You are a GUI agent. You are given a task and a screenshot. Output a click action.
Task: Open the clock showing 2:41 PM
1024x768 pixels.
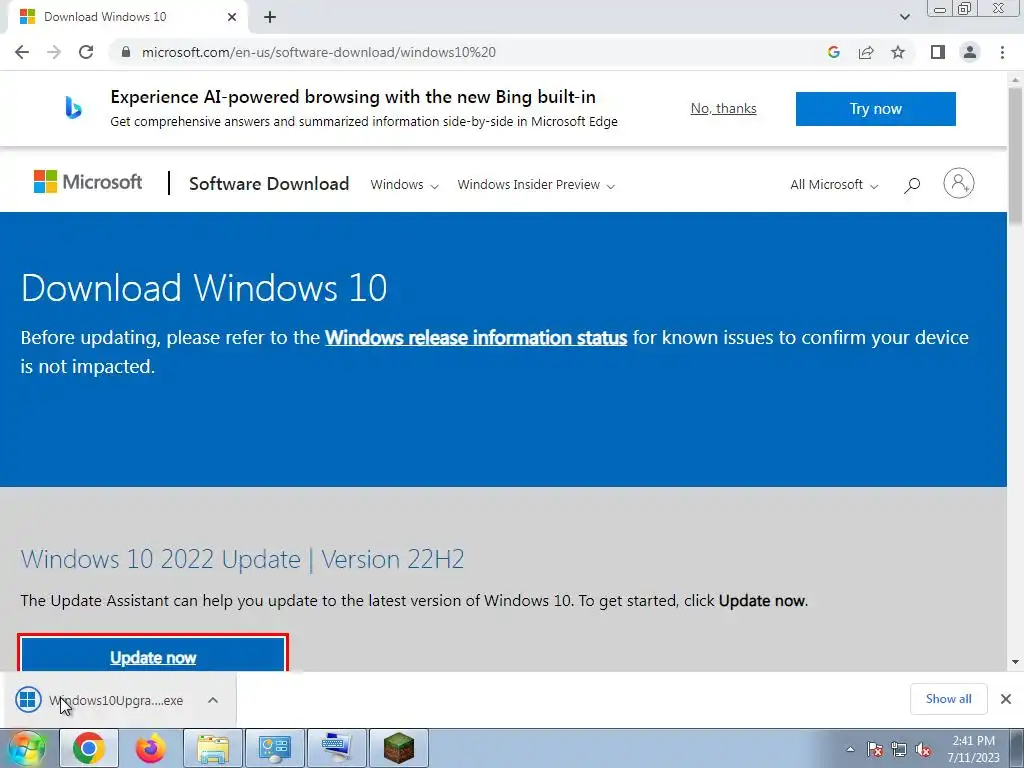[974, 749]
